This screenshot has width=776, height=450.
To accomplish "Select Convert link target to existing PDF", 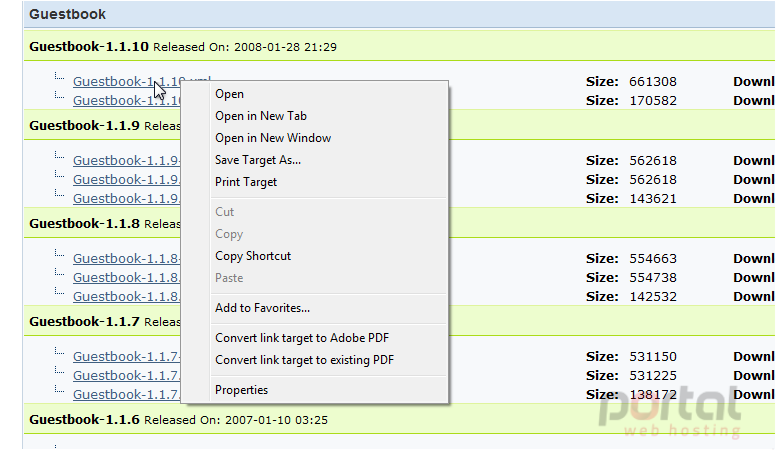I will 304,360.
